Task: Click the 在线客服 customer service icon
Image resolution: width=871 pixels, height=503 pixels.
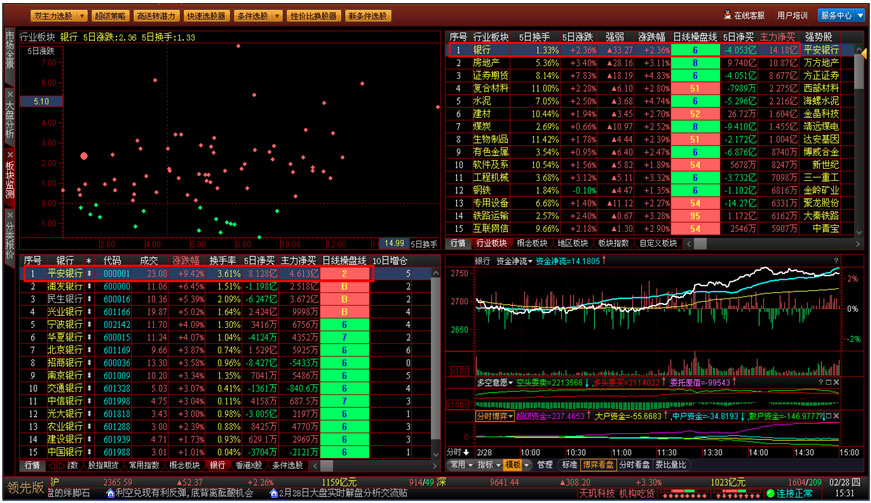Action: tap(727, 15)
